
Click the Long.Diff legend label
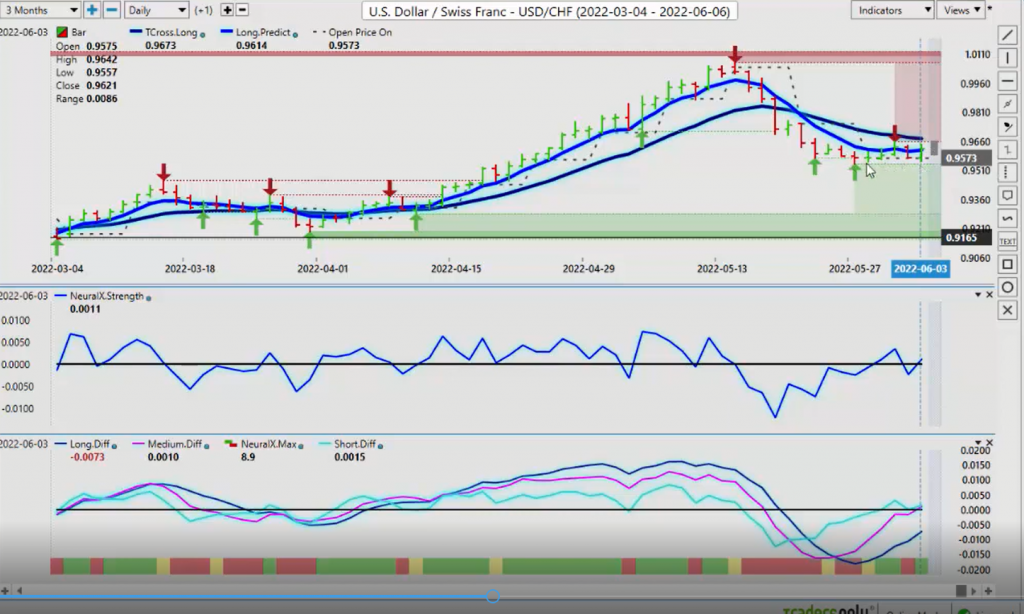point(89,444)
